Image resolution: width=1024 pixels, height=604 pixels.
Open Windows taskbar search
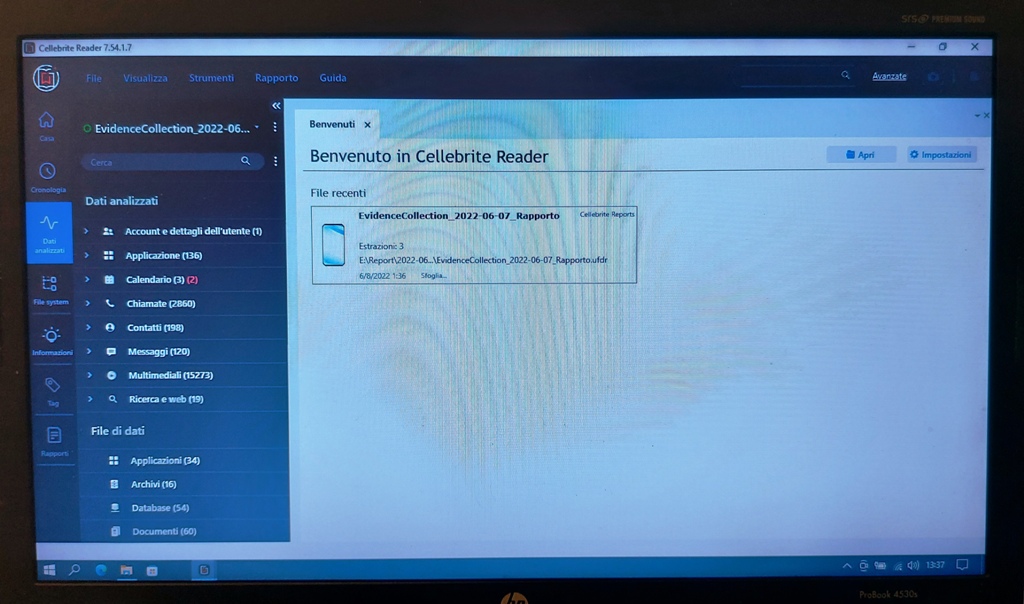[74, 570]
